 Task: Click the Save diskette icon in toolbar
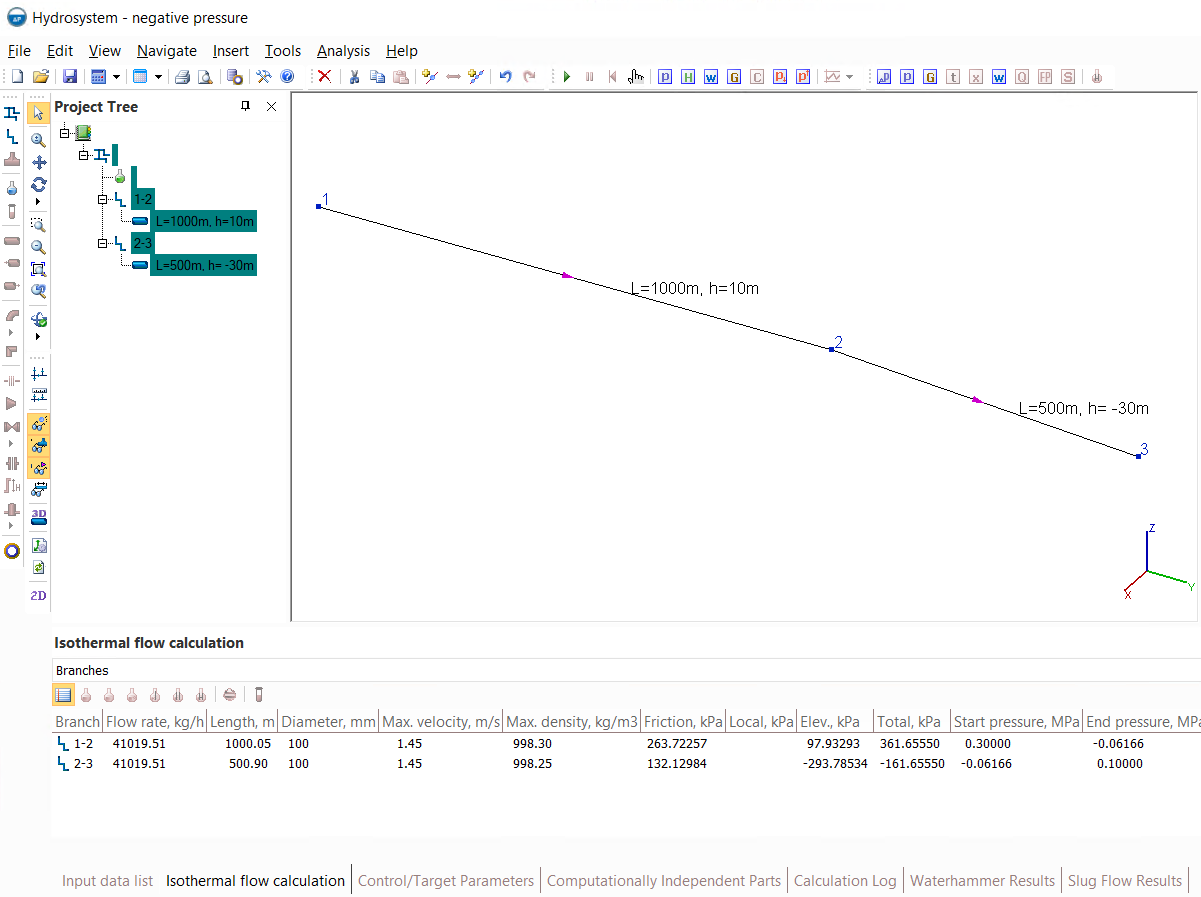70,77
